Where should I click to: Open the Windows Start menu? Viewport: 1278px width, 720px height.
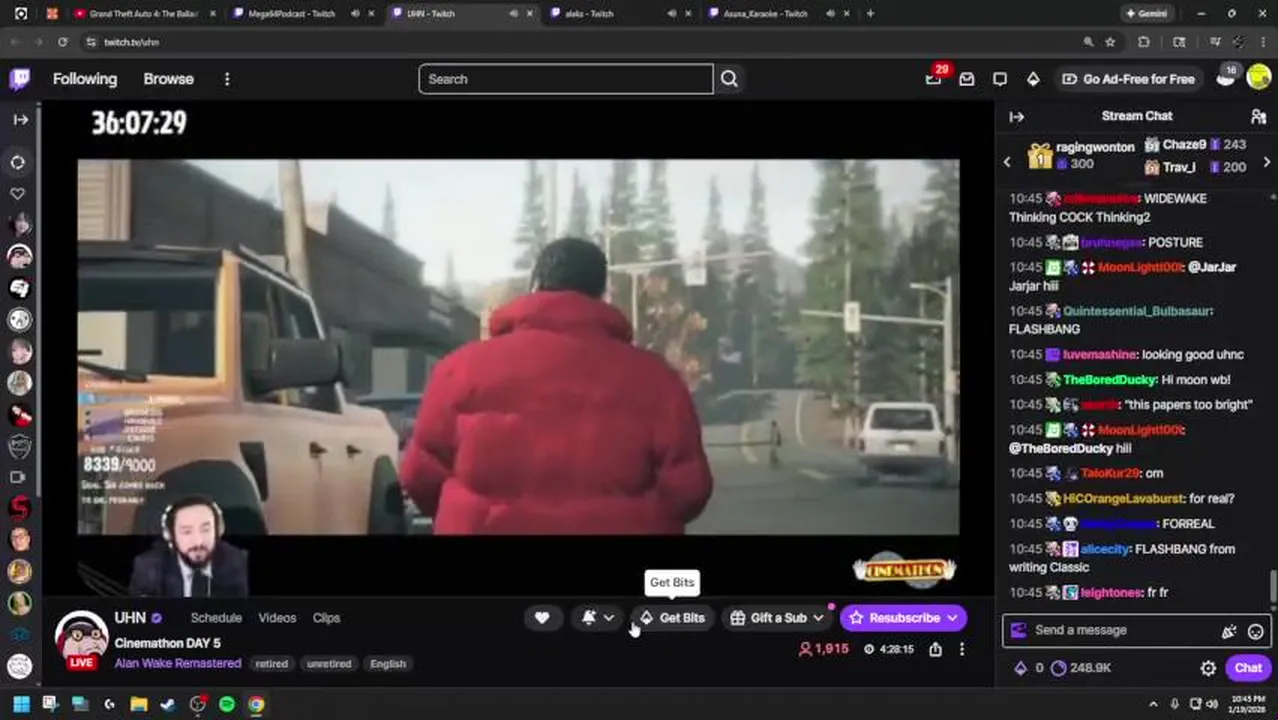pyautogui.click(x=21, y=704)
